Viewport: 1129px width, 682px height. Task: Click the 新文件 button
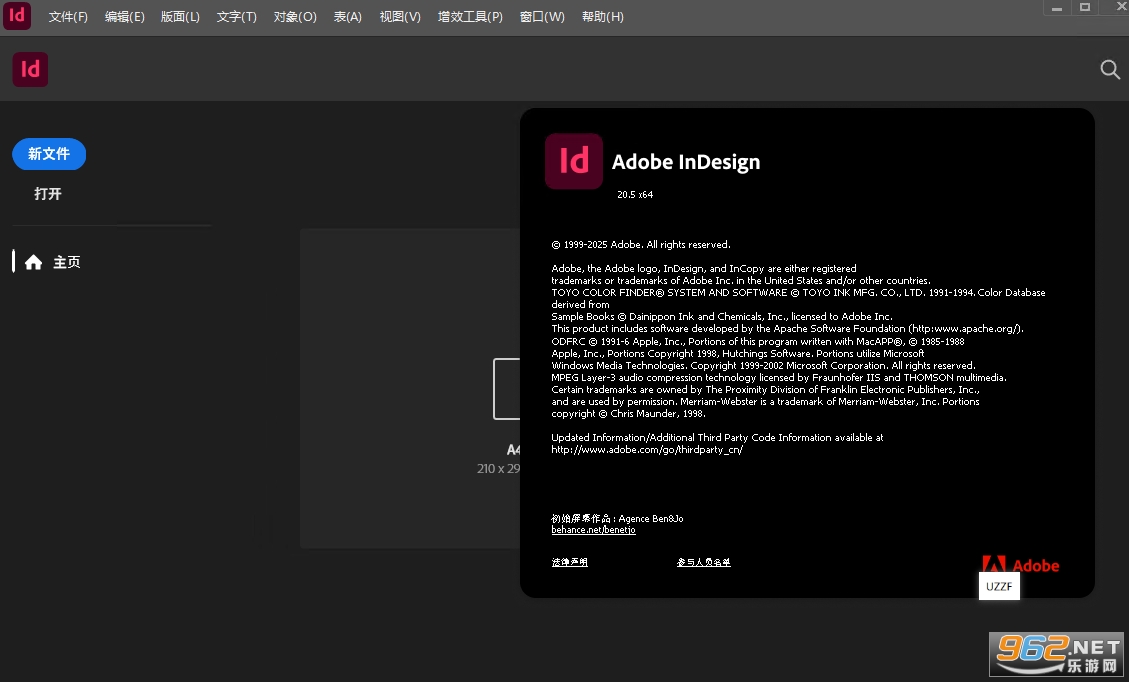pyautogui.click(x=49, y=154)
